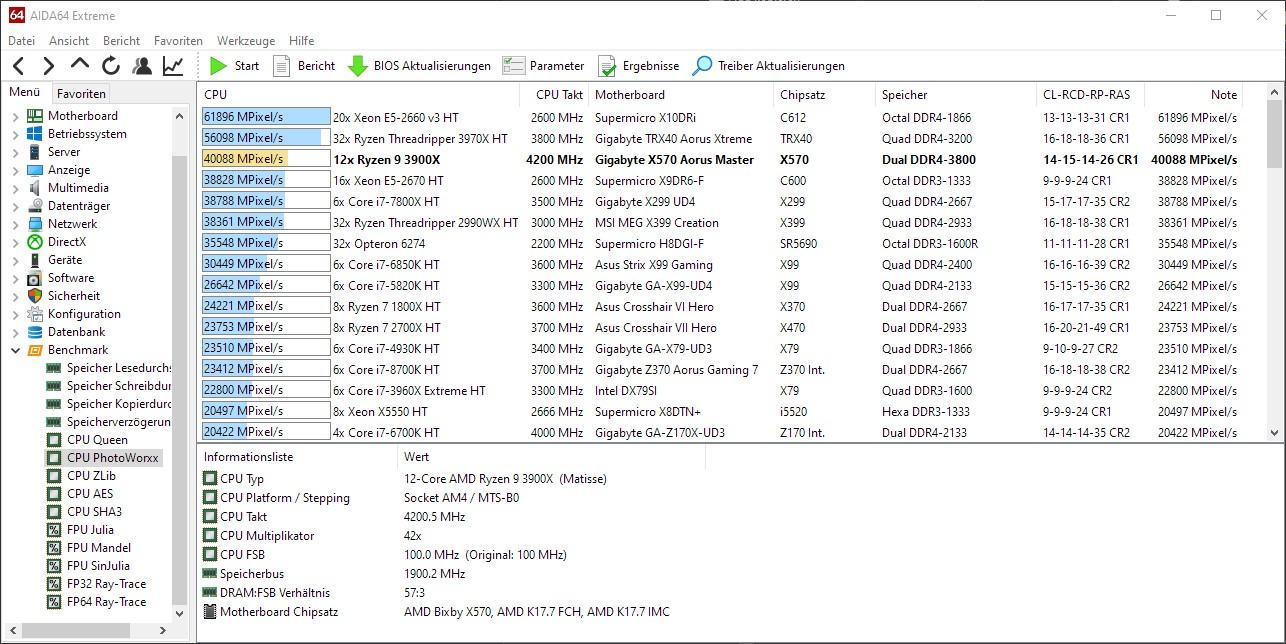Sort by Speicher column header
This screenshot has width=1286, height=644.
[x=956, y=95]
